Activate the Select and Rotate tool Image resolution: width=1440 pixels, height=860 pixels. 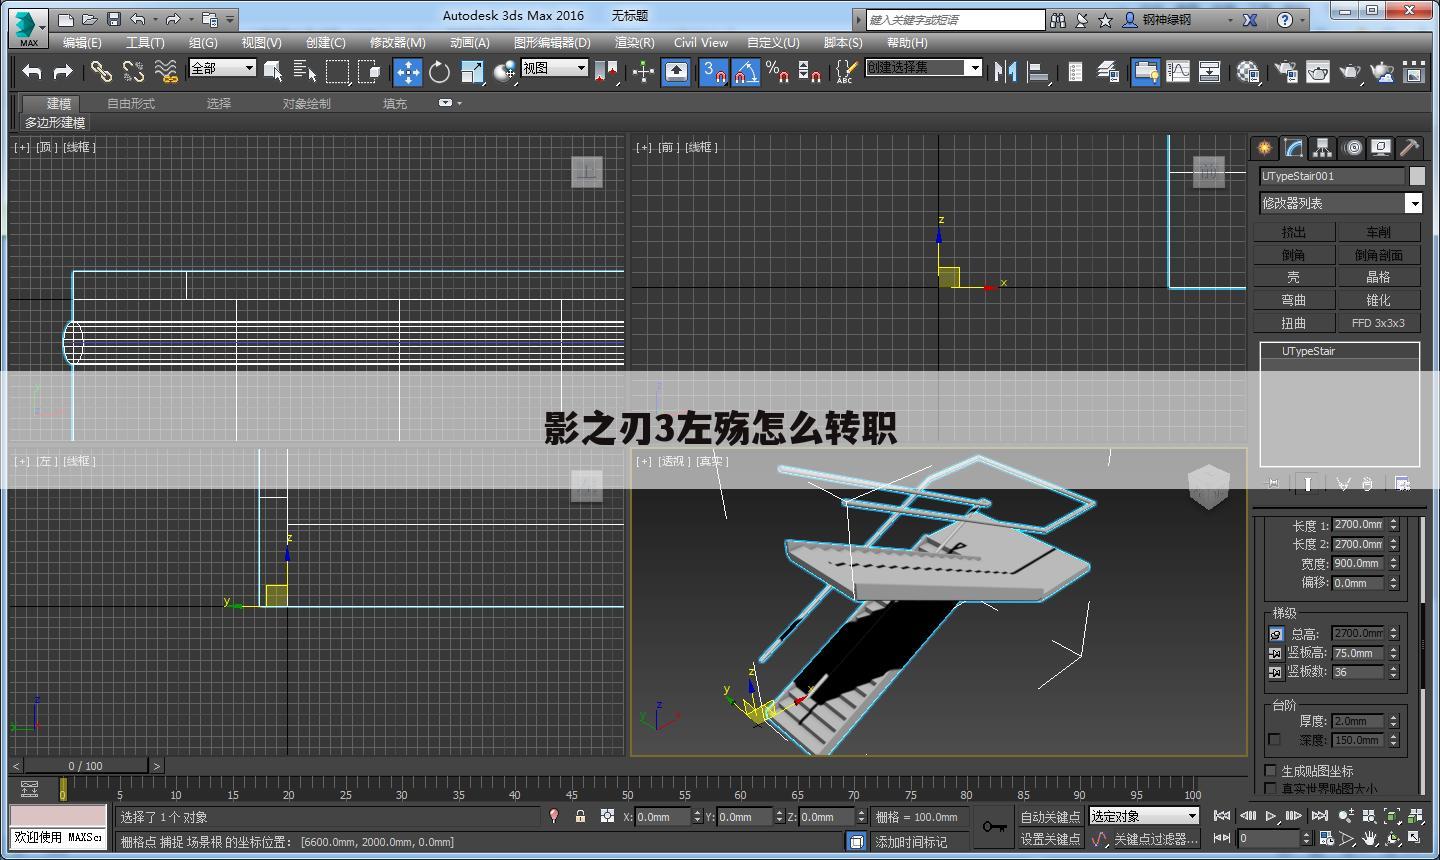coord(439,71)
